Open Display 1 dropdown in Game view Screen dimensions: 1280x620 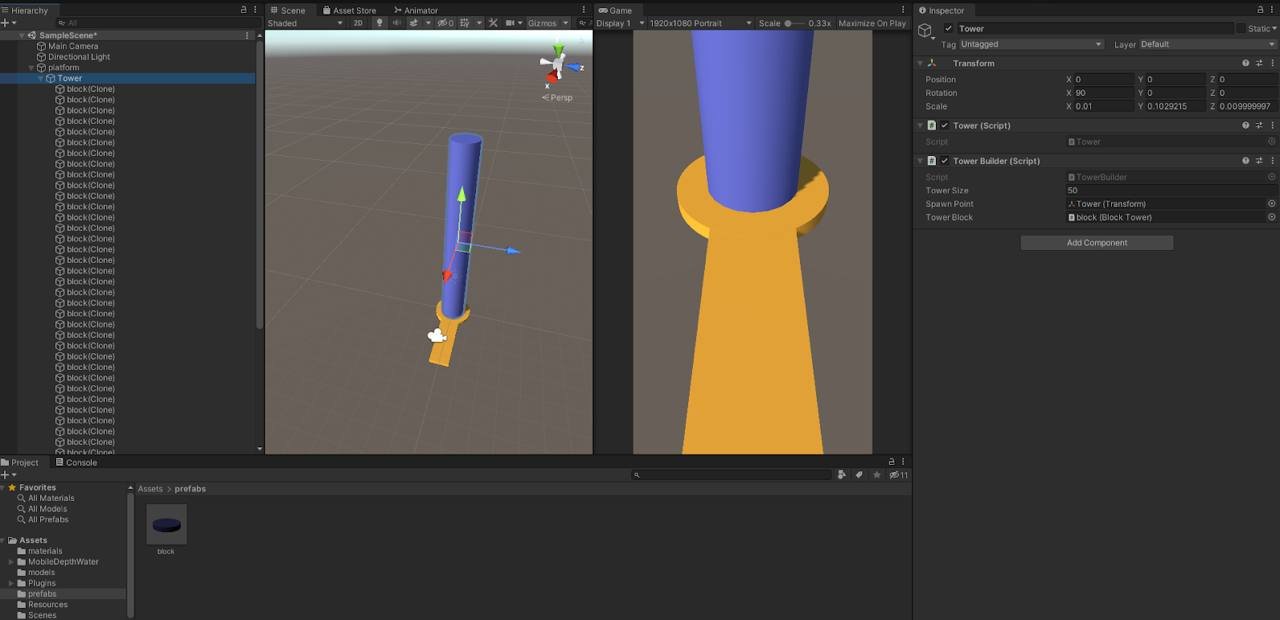point(618,23)
